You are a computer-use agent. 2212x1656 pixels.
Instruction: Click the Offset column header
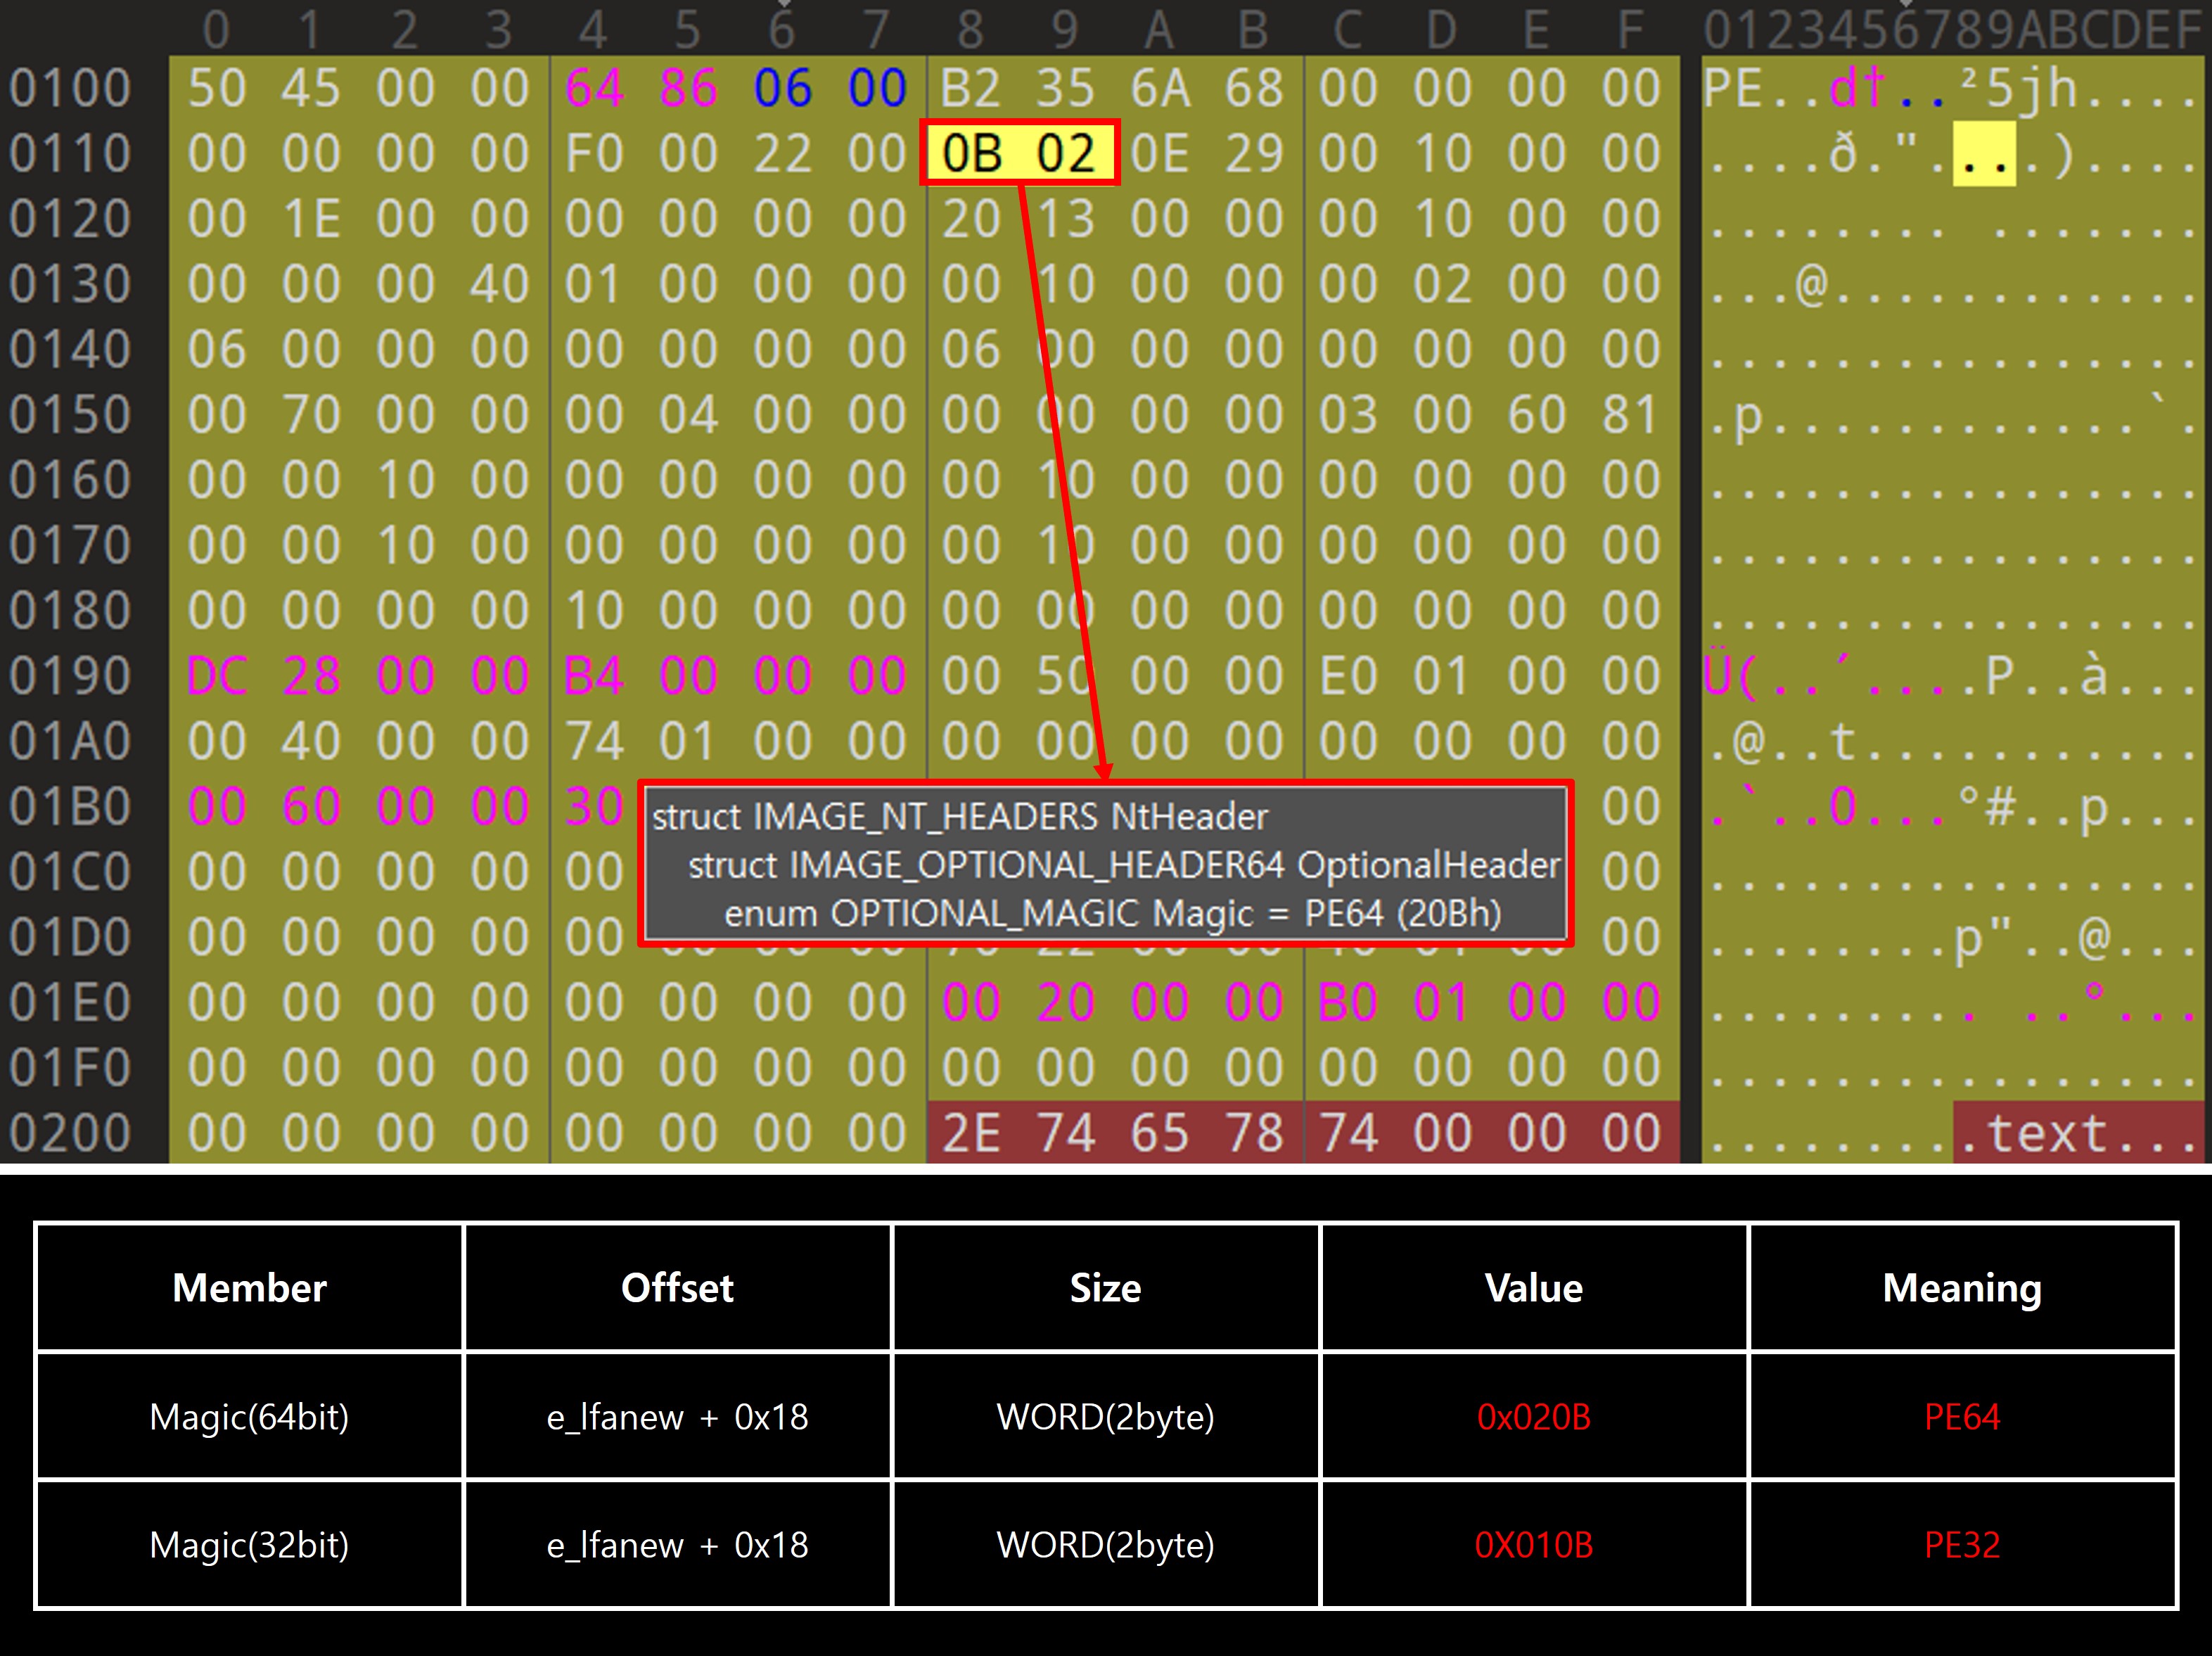(x=677, y=1288)
